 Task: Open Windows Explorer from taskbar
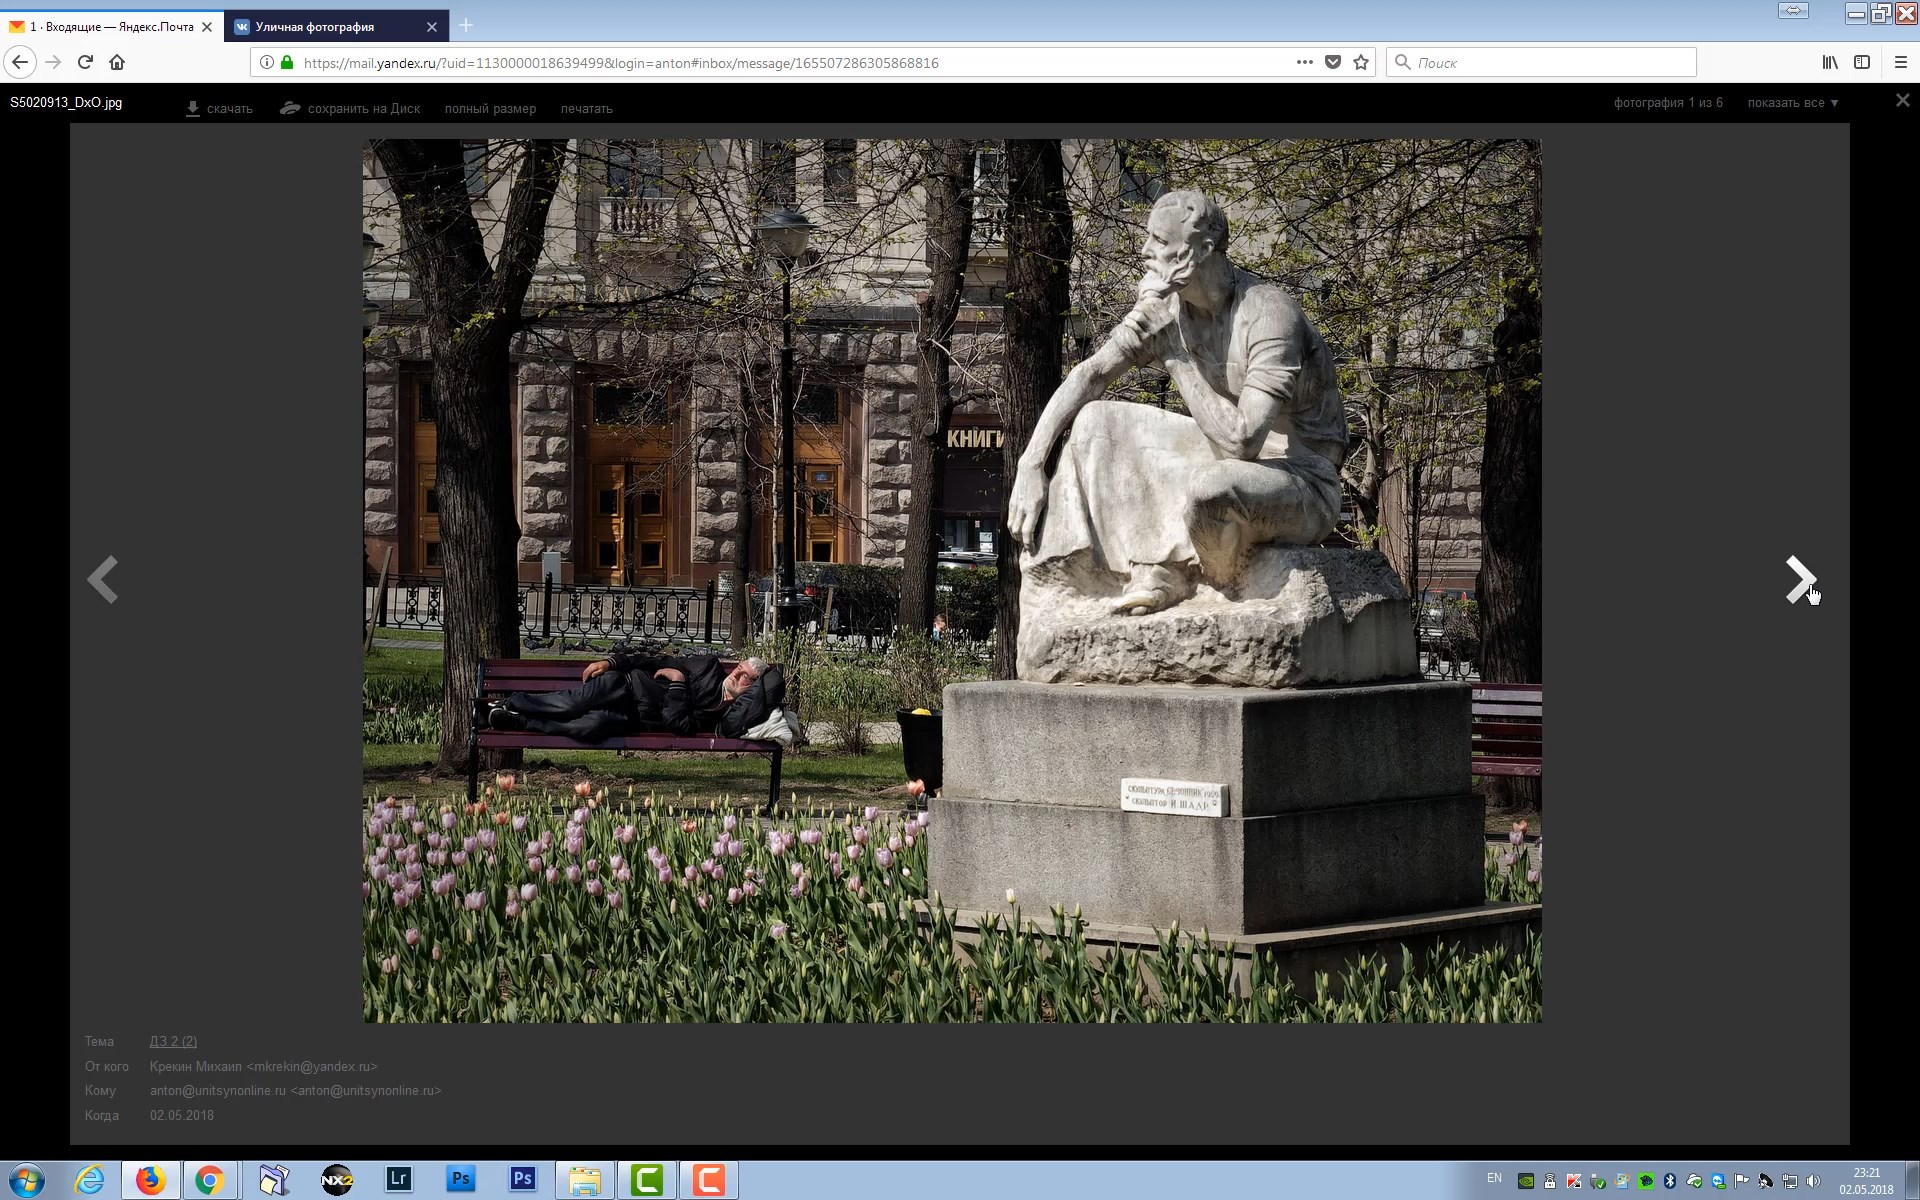(585, 1180)
